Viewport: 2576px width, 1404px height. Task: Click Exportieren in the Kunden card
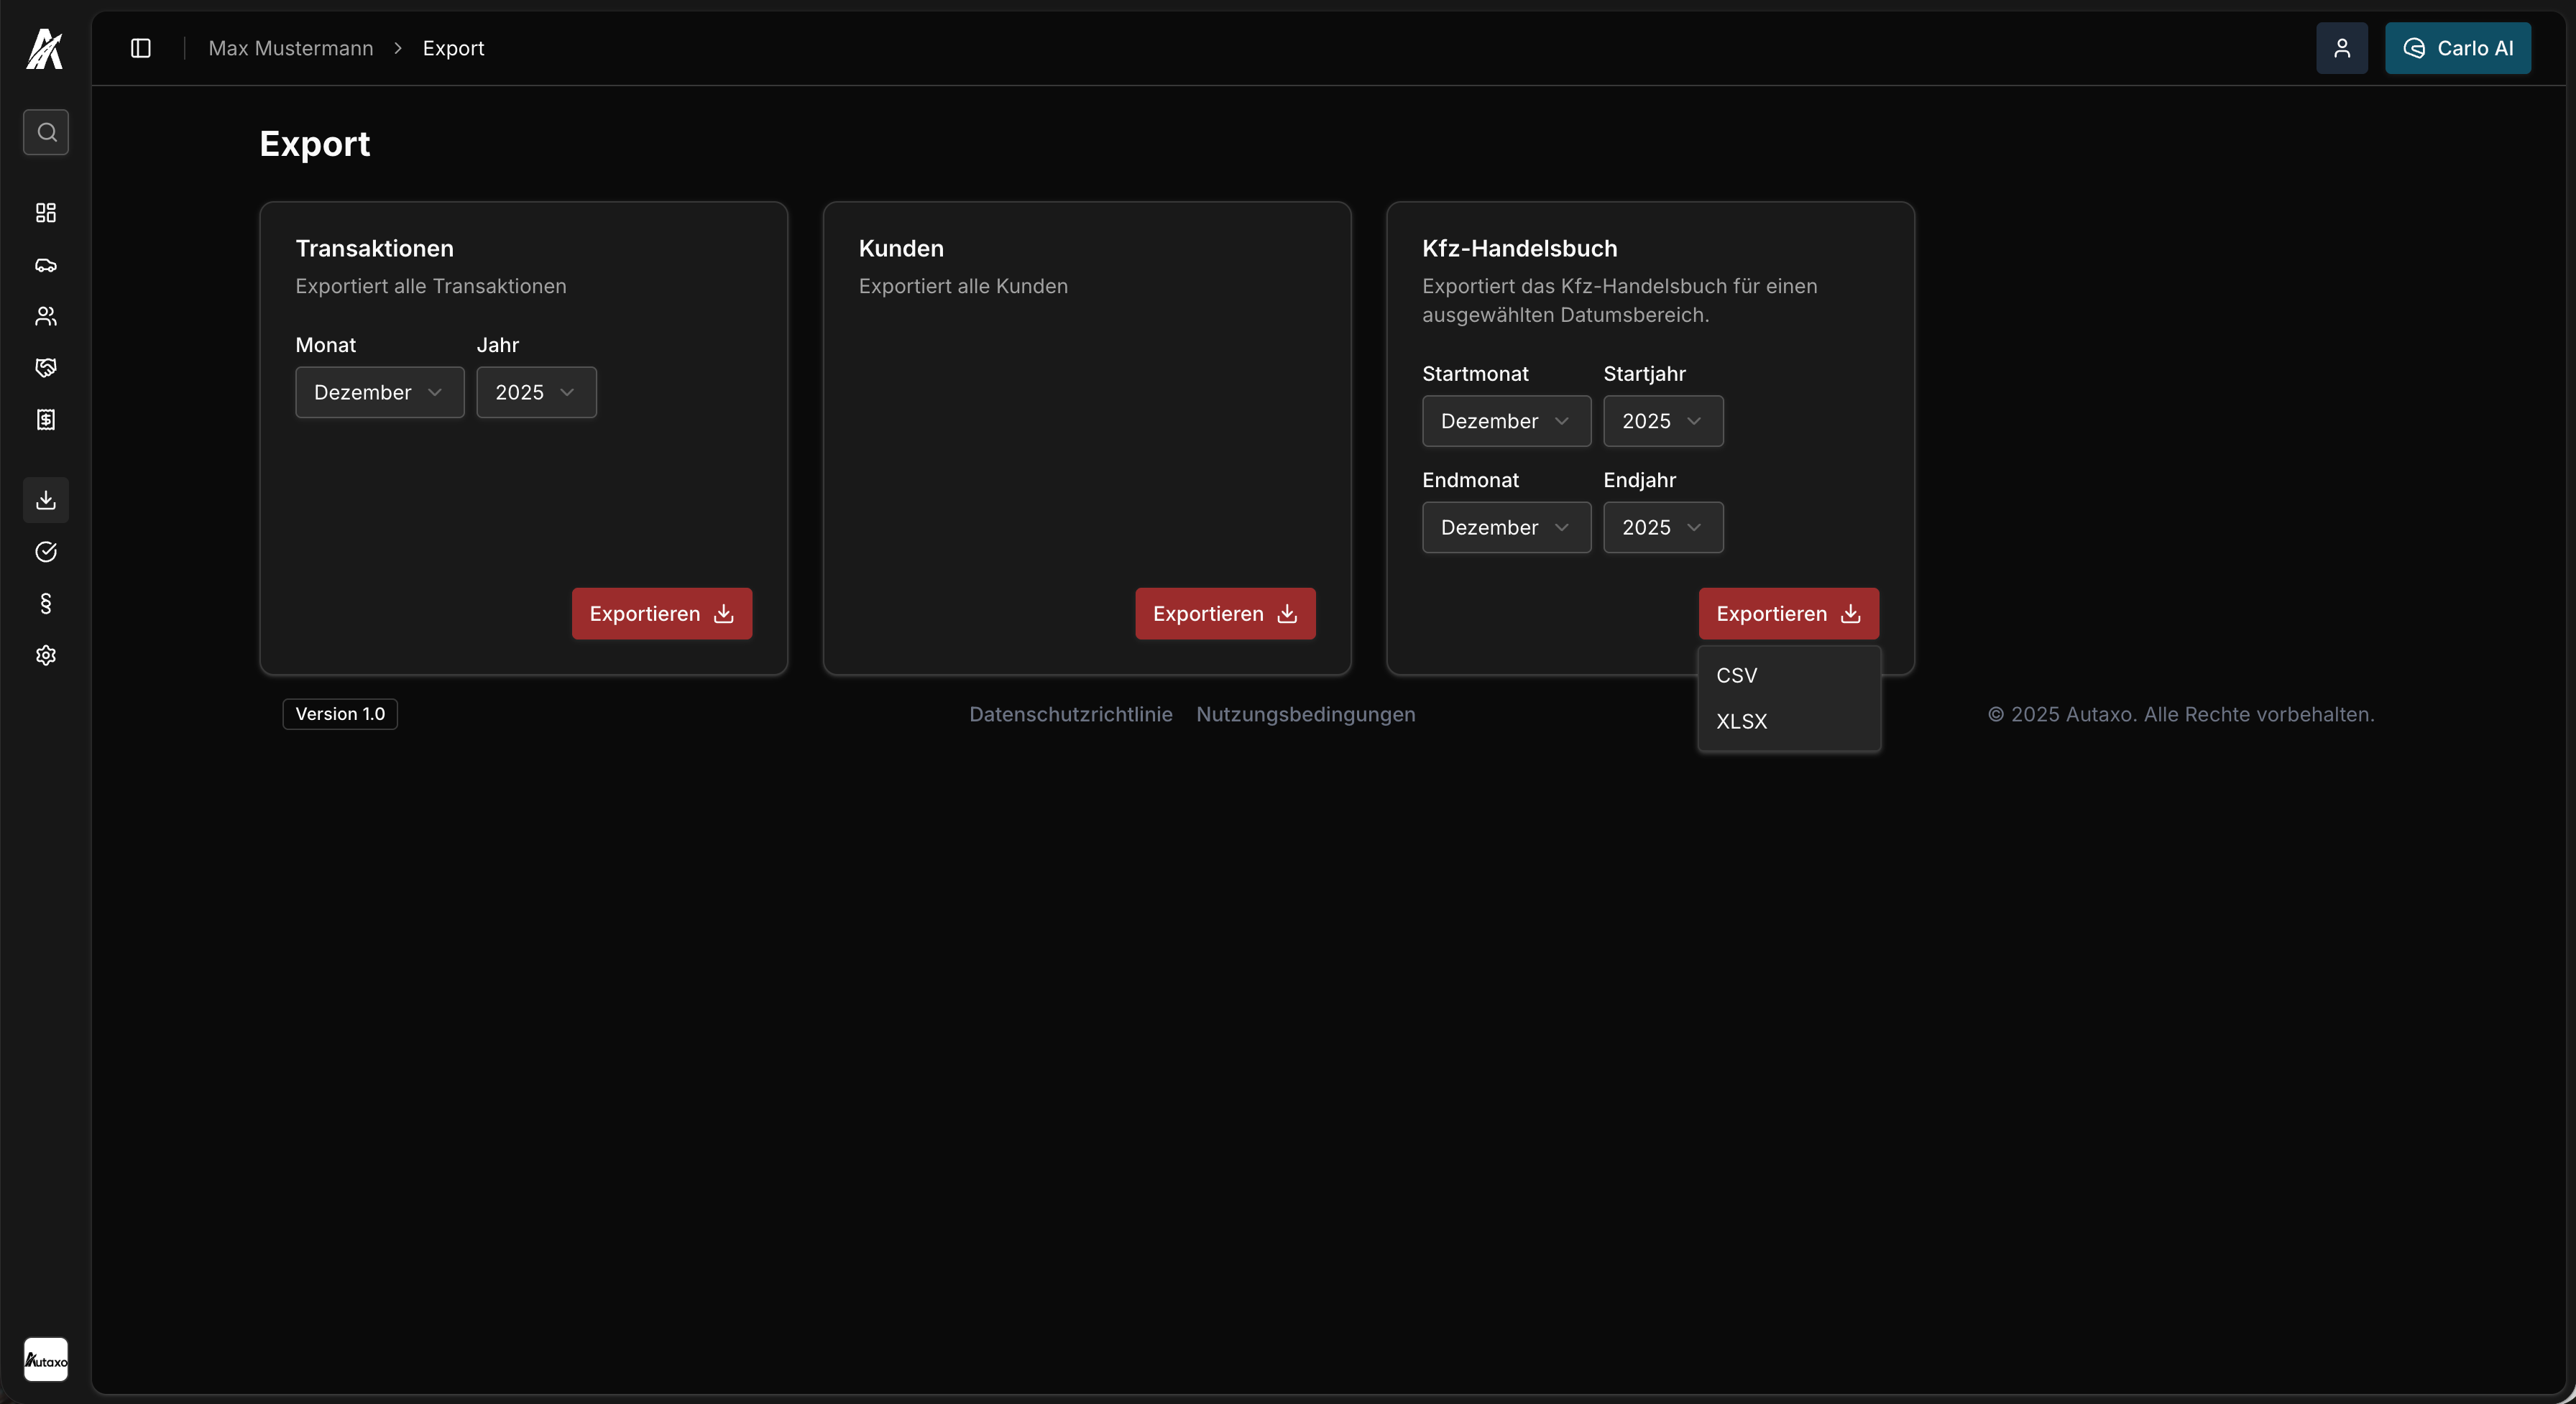tap(1224, 613)
